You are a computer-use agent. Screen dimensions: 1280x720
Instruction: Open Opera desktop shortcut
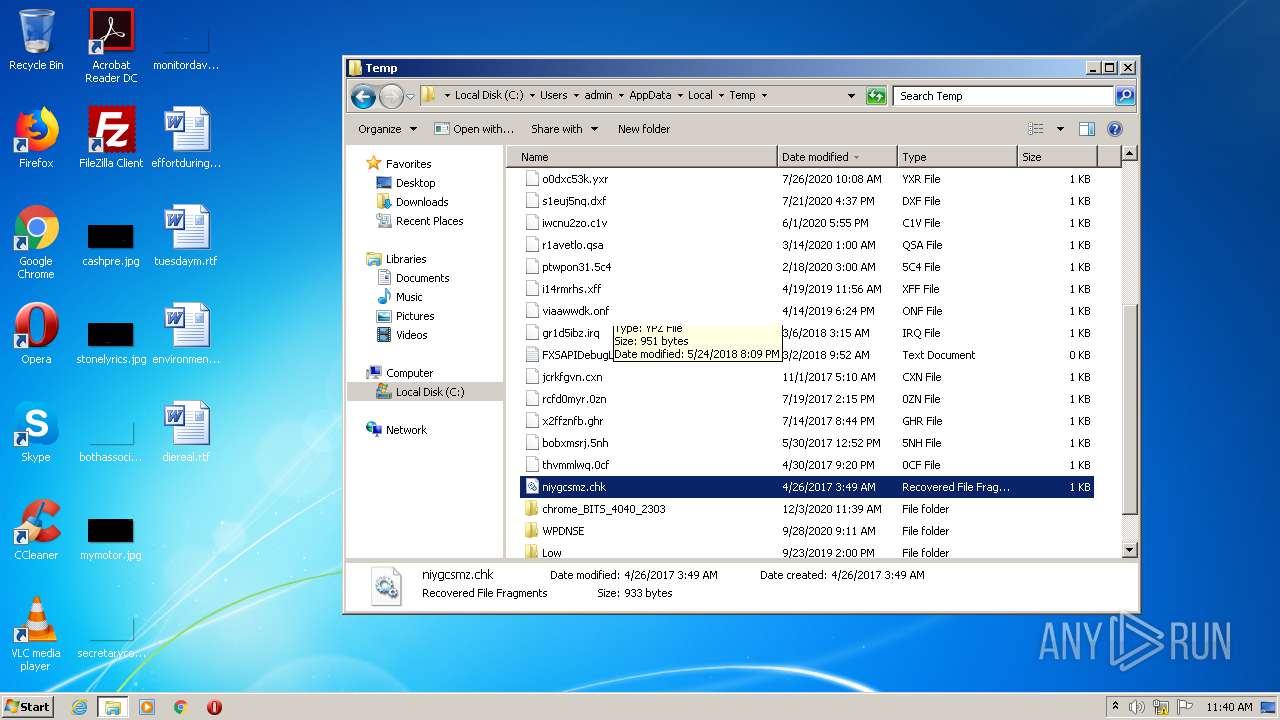click(36, 334)
